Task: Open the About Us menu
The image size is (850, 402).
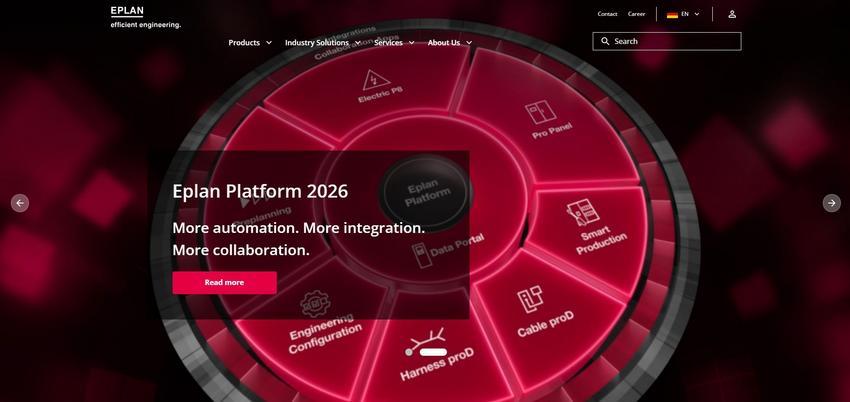Action: point(450,43)
